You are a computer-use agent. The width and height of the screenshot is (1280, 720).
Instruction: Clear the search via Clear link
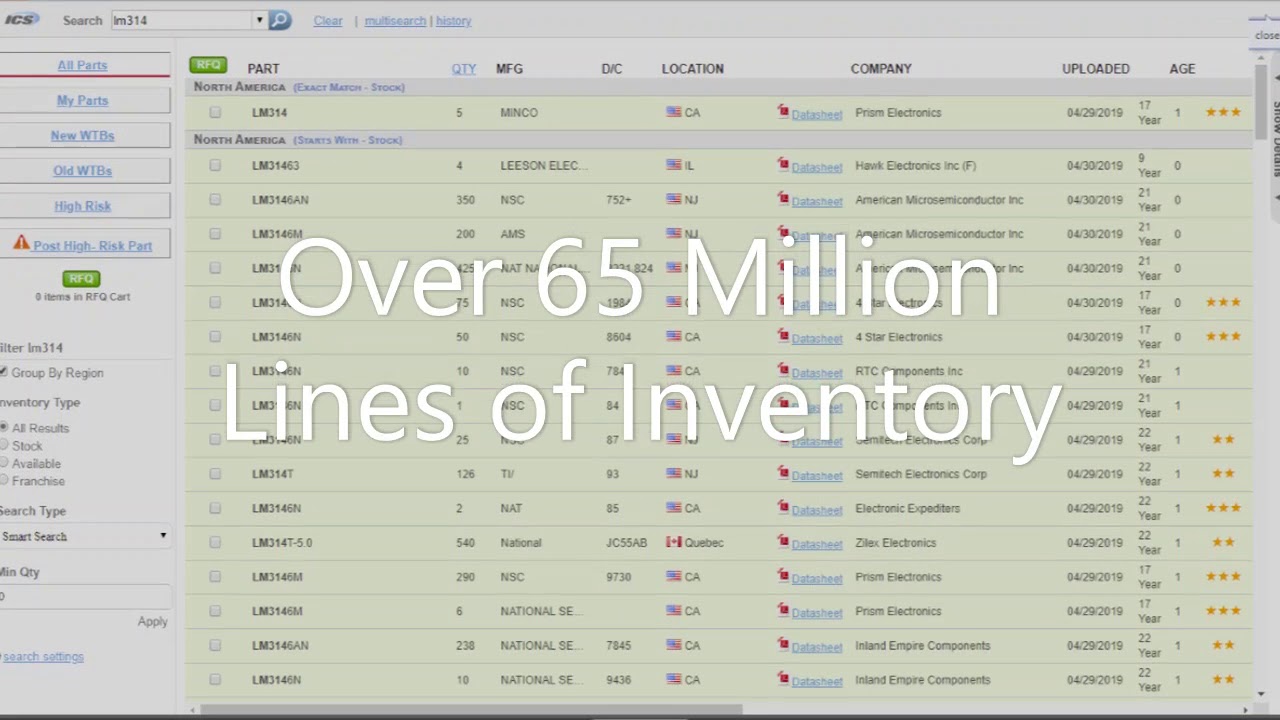[x=328, y=21]
